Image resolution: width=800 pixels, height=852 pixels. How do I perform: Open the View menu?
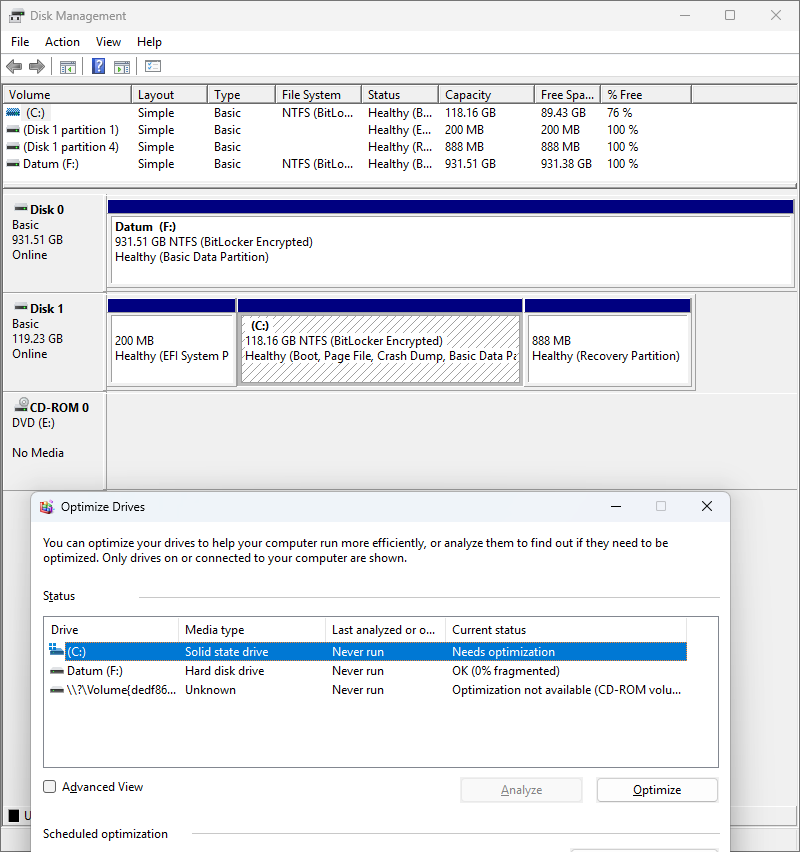click(x=108, y=42)
